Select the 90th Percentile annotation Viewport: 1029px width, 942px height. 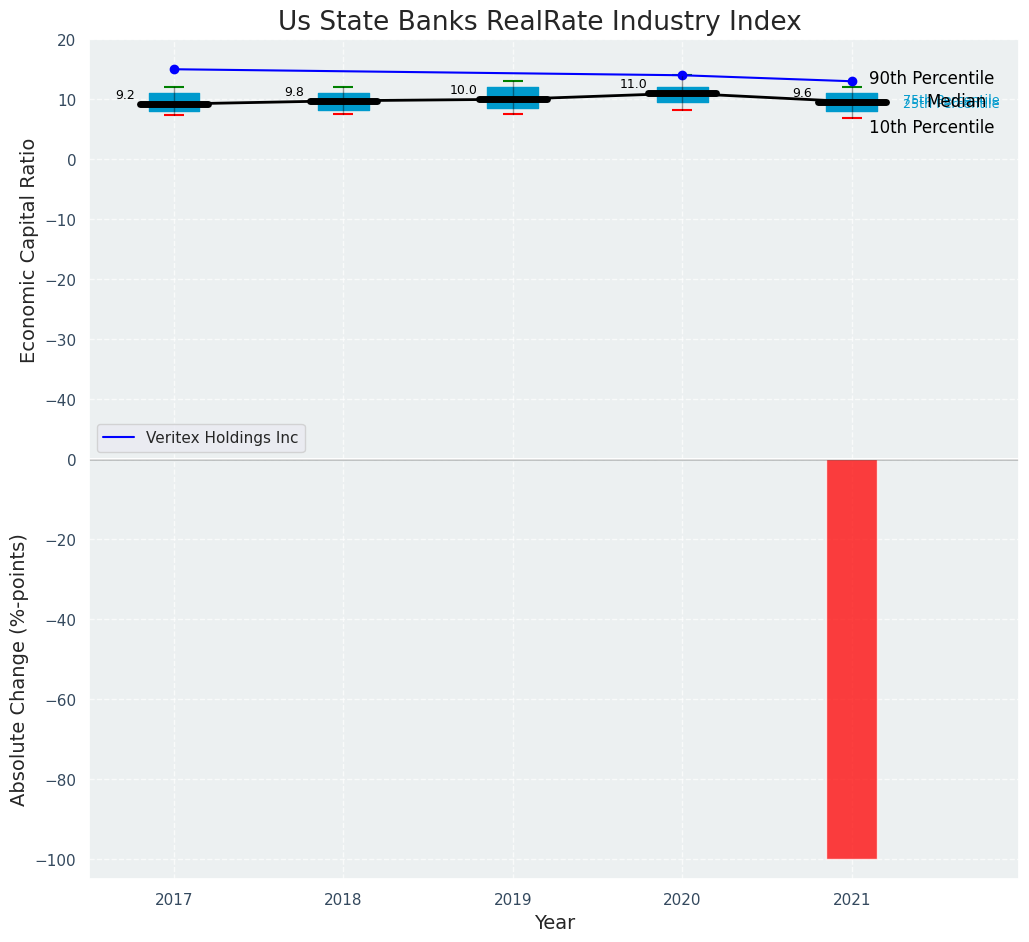click(931, 78)
